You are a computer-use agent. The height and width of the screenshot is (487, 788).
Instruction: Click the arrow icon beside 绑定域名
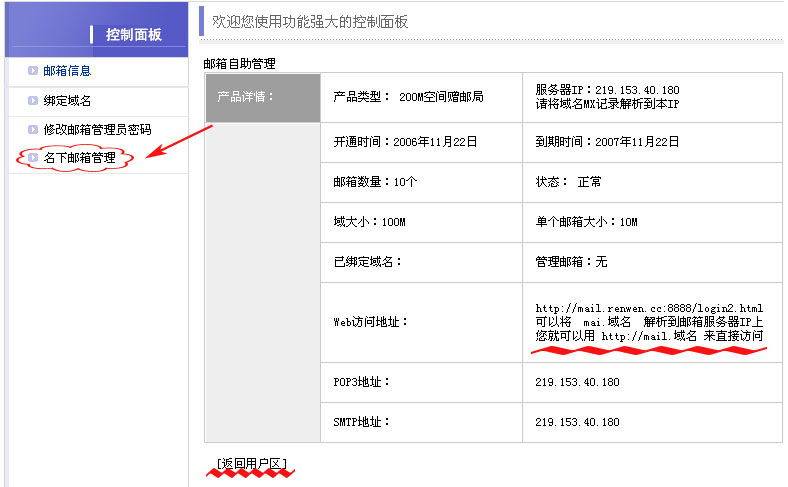(x=33, y=101)
